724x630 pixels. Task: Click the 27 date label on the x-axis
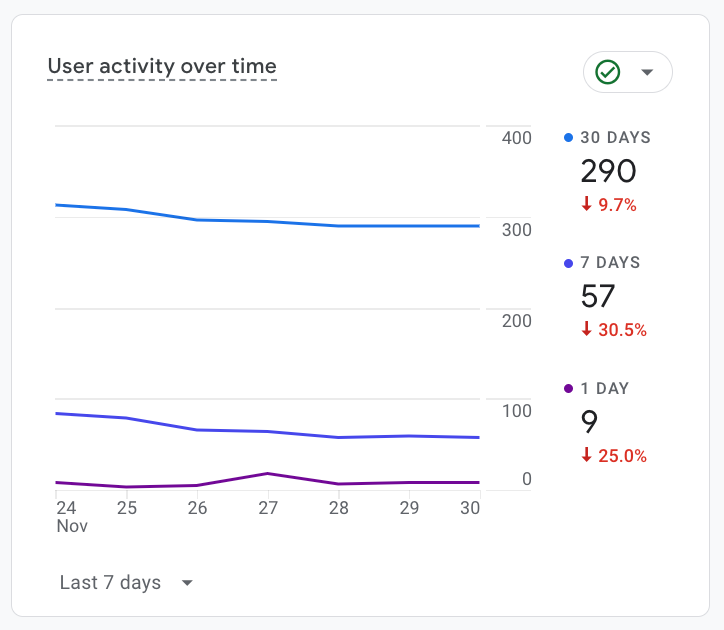click(267, 508)
